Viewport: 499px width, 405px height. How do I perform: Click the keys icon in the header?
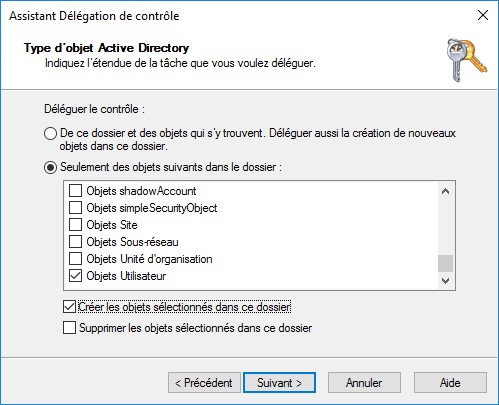pos(467,60)
